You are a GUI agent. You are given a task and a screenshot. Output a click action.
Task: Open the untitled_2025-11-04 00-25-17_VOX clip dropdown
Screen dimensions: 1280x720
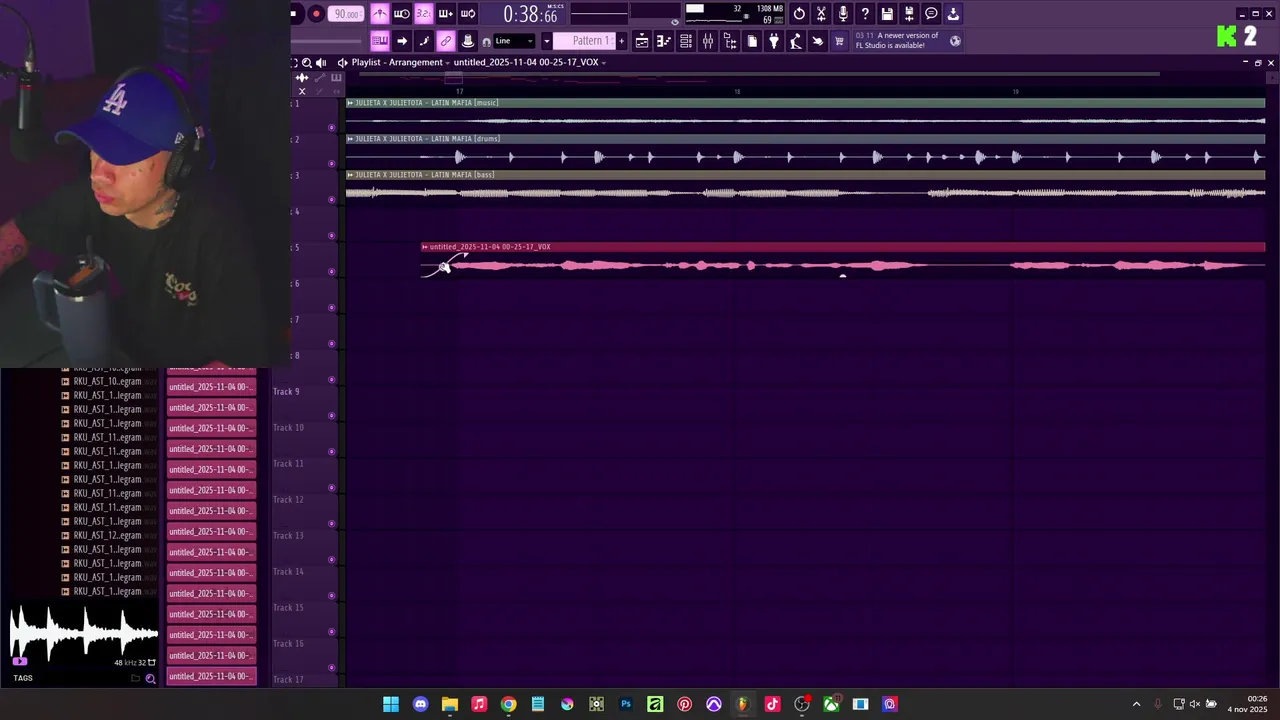click(x=530, y=62)
